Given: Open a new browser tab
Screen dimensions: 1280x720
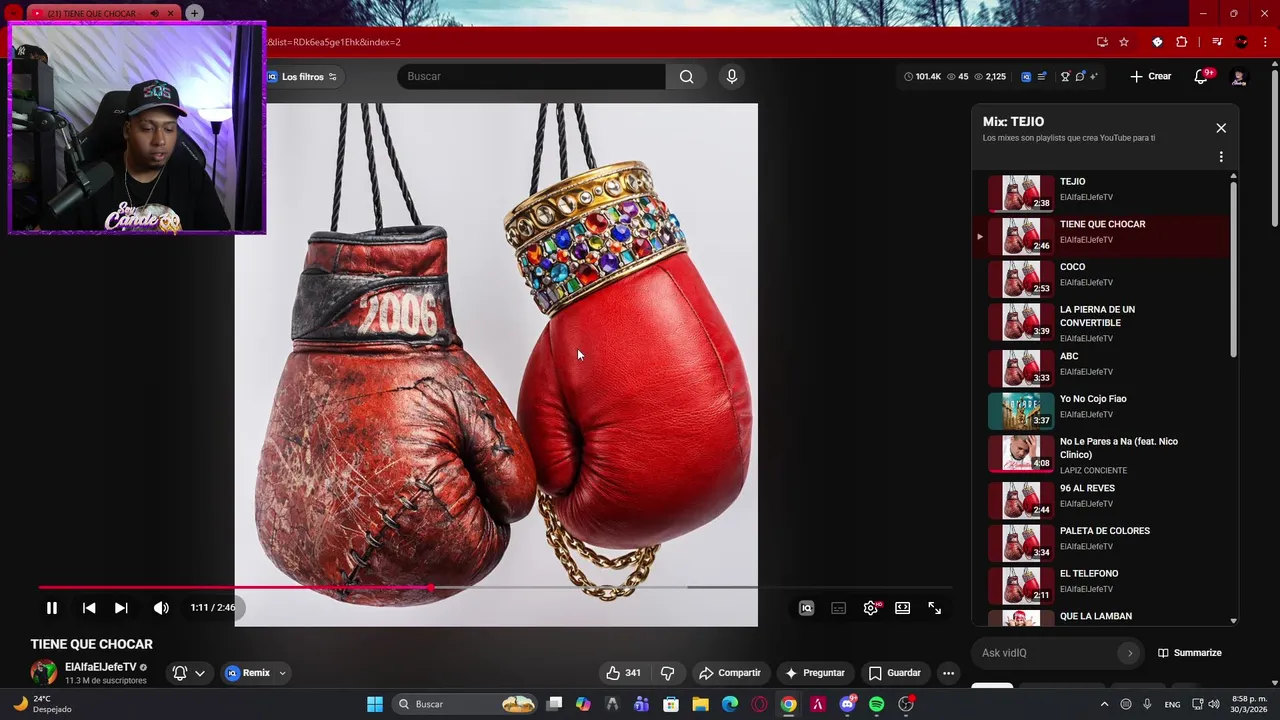Looking at the screenshot, I should [x=194, y=13].
